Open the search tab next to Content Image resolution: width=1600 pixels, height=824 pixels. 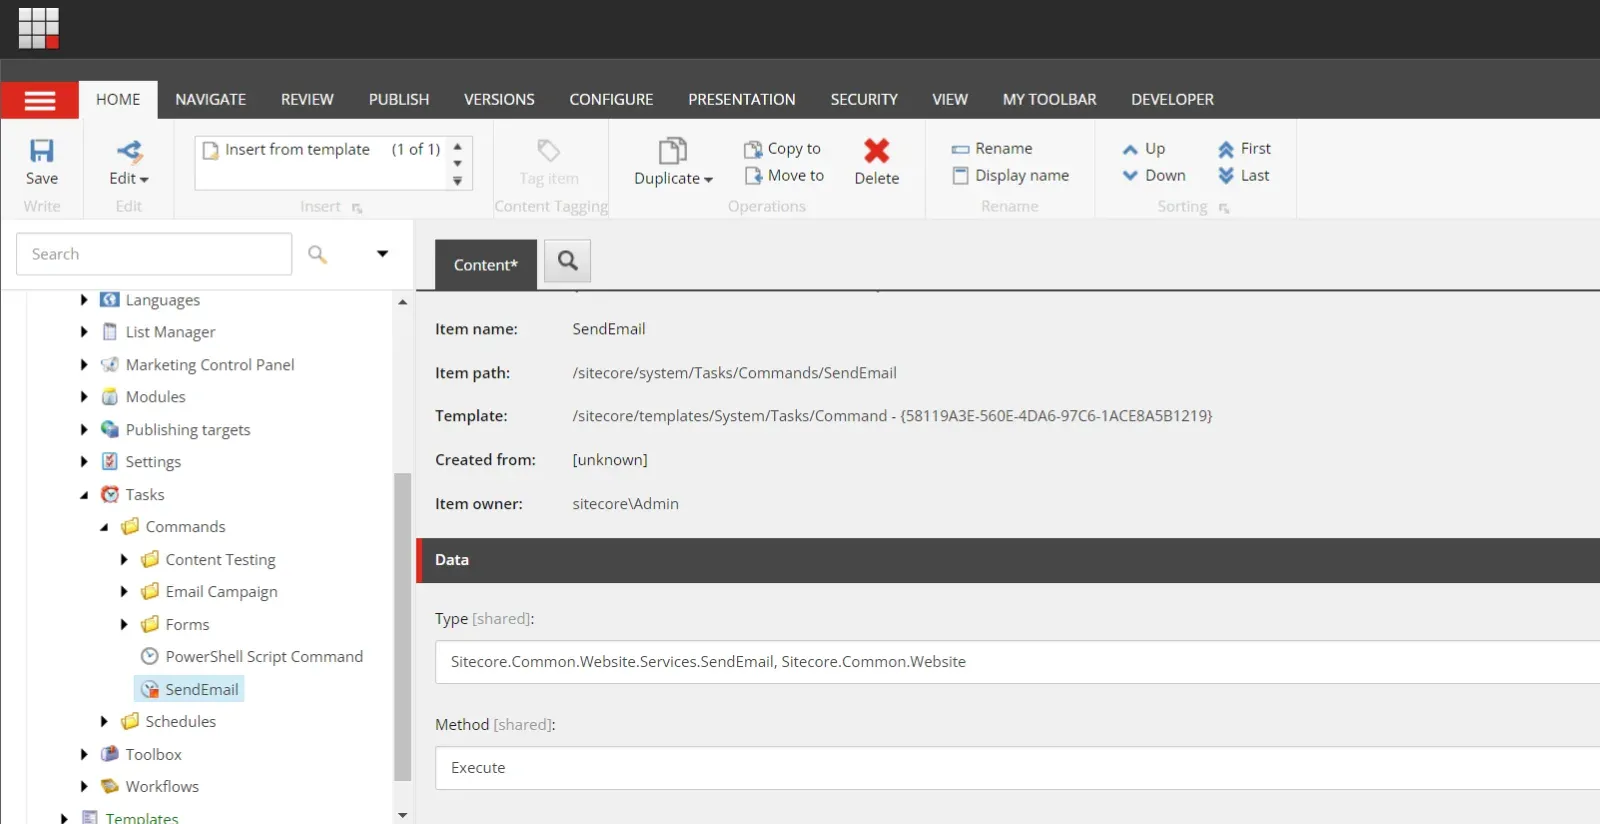click(567, 261)
